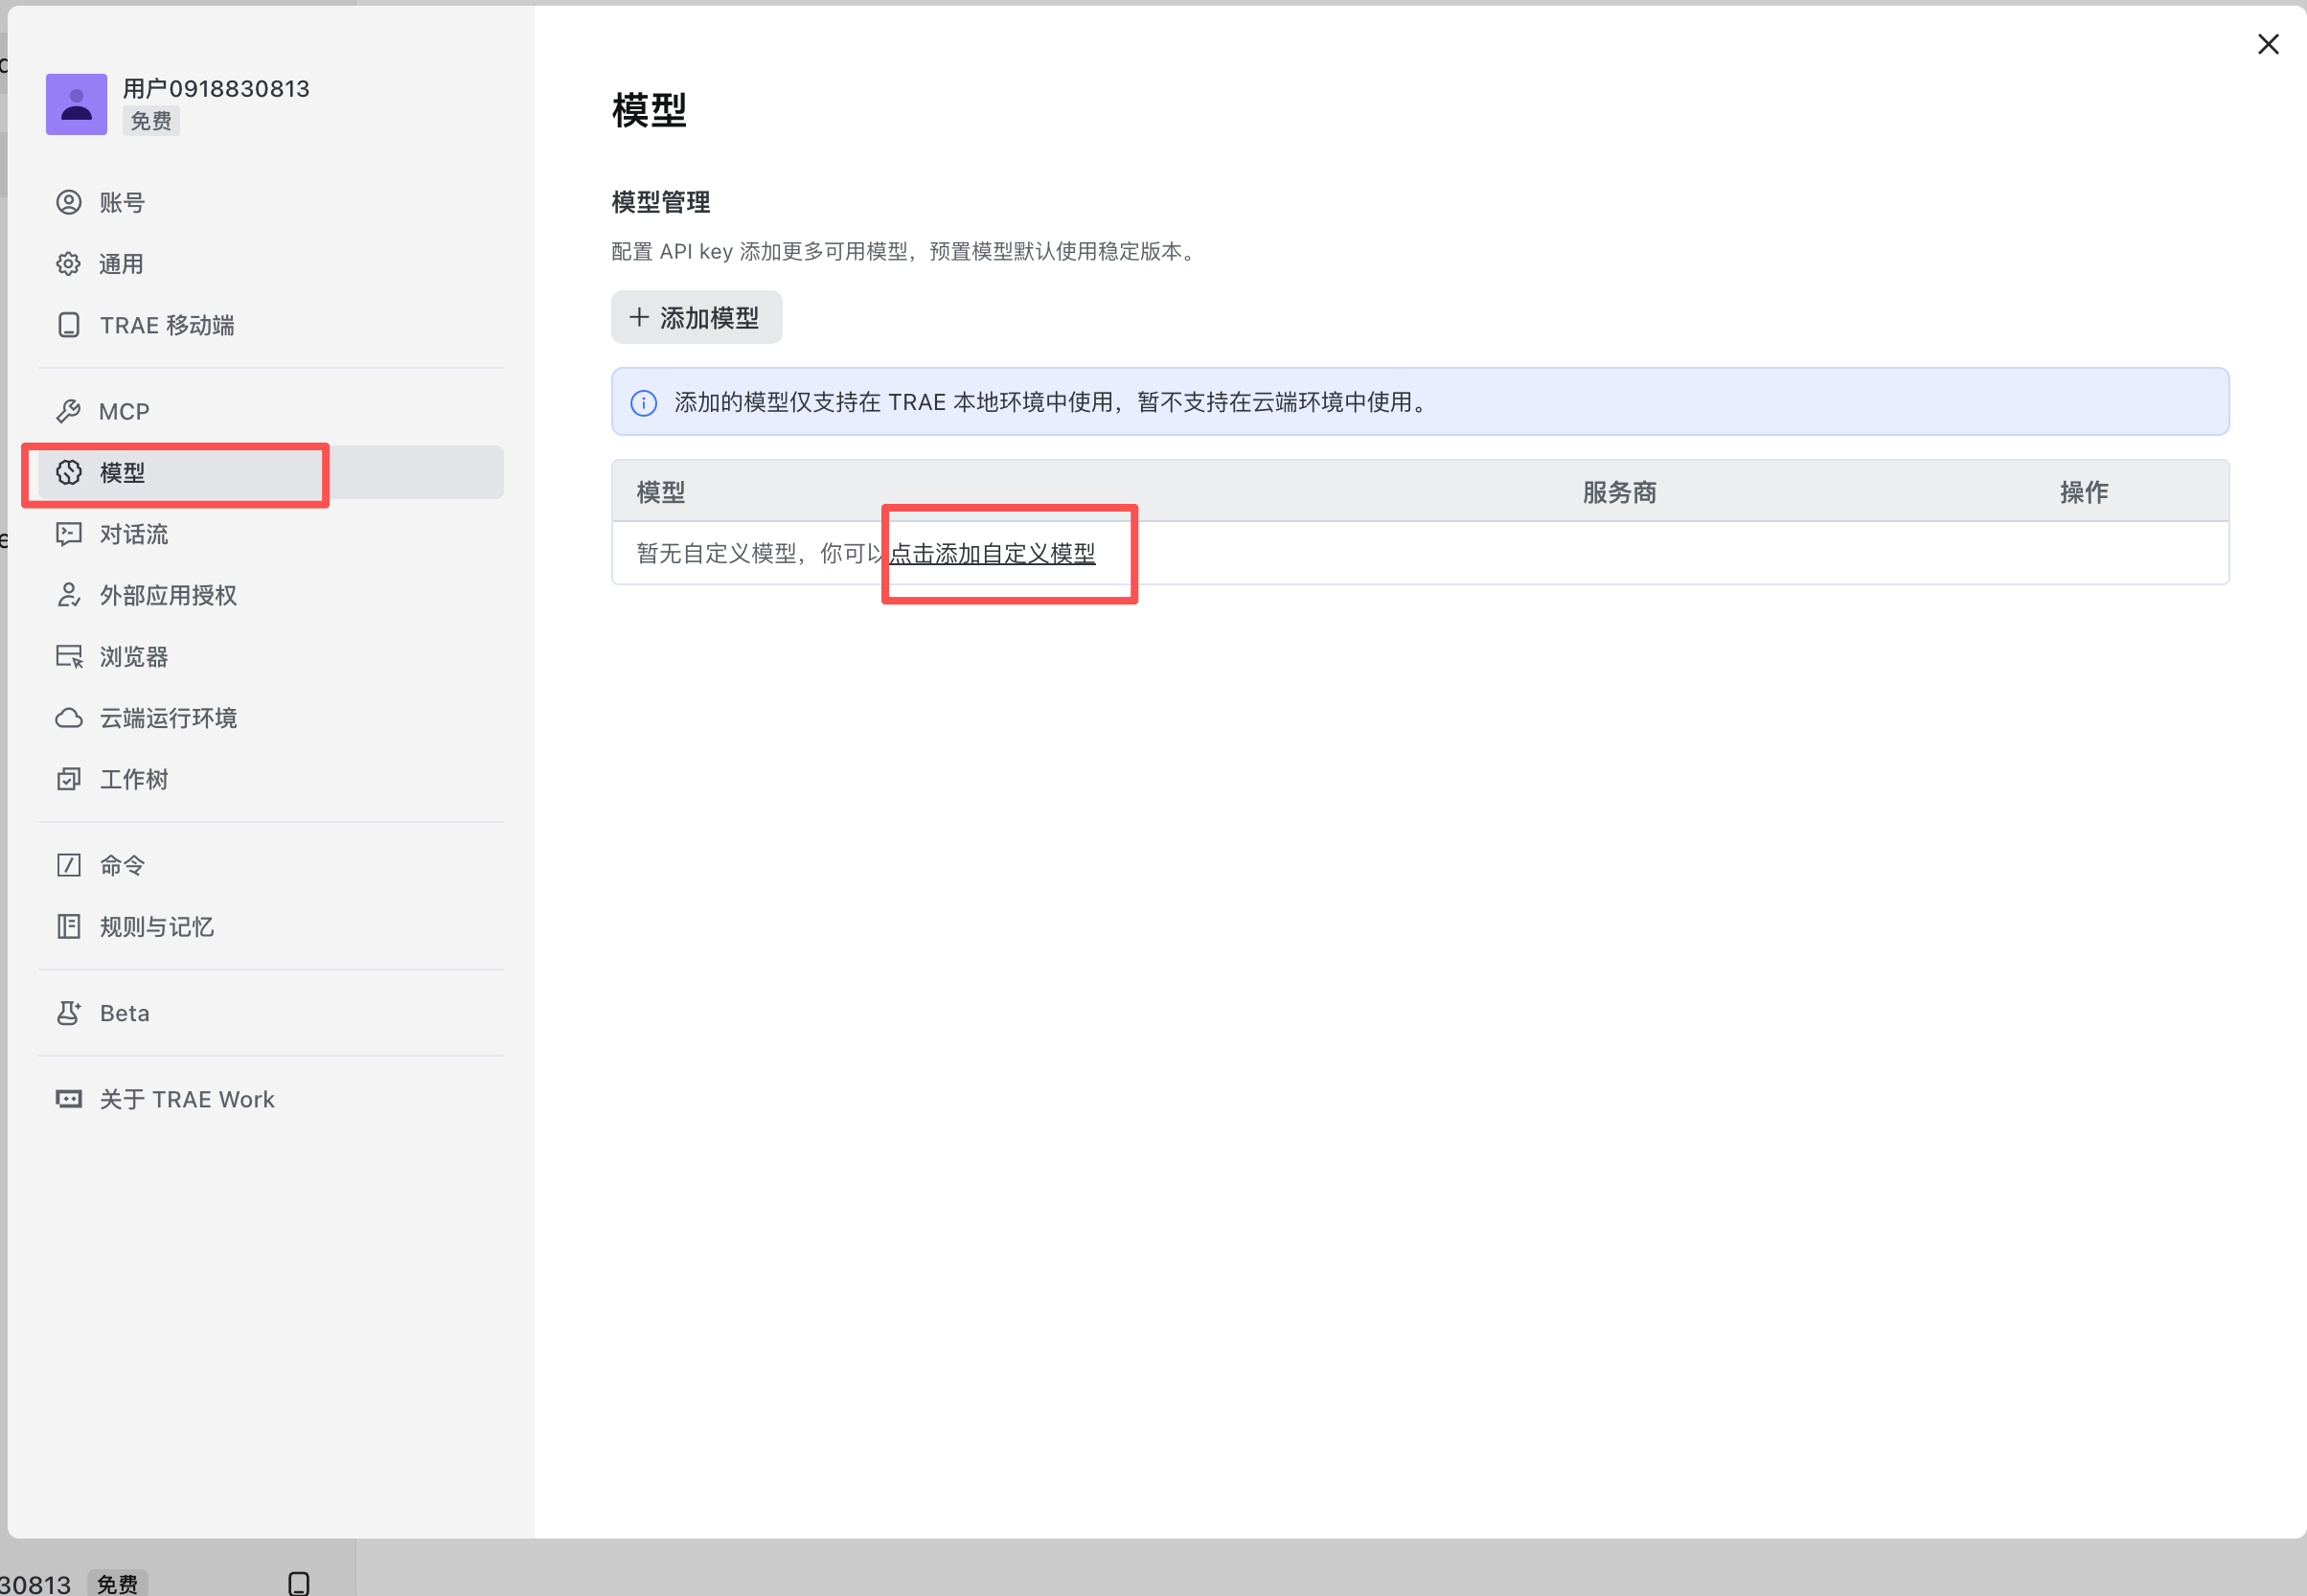Image resolution: width=2307 pixels, height=1596 pixels.
Task: Click the TRAE 移动端 phone icon
Action: coord(68,325)
